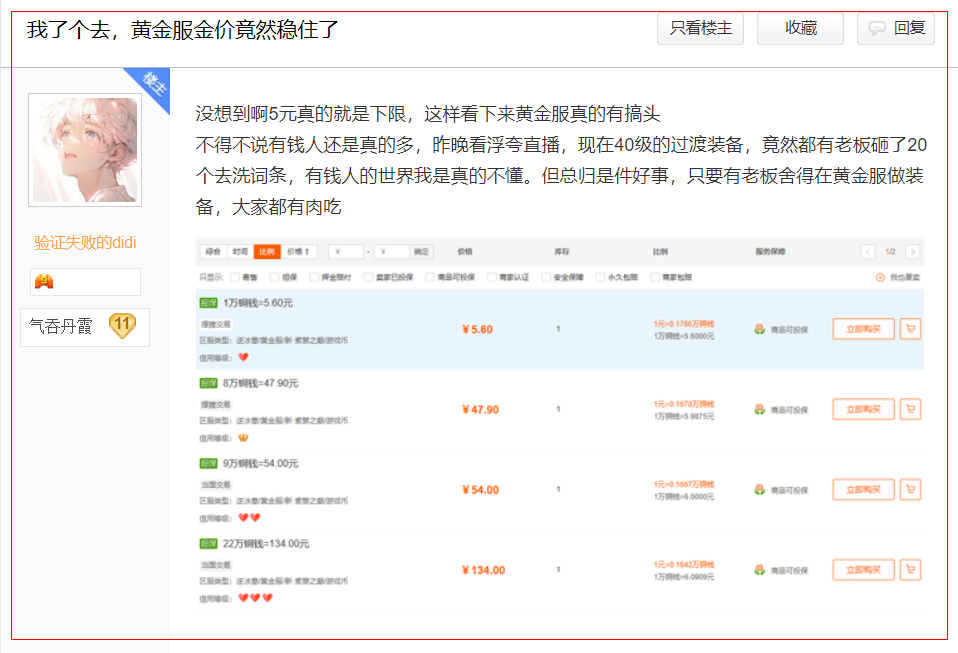
Task: Open listing title 22万铜钱=134.00元
Action: click(x=266, y=544)
